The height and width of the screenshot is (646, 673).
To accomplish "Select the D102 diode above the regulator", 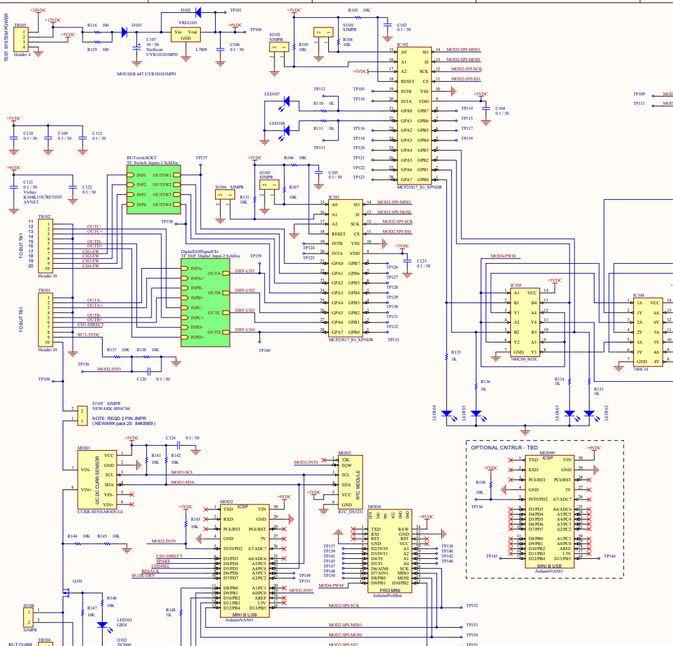I will click(197, 11).
